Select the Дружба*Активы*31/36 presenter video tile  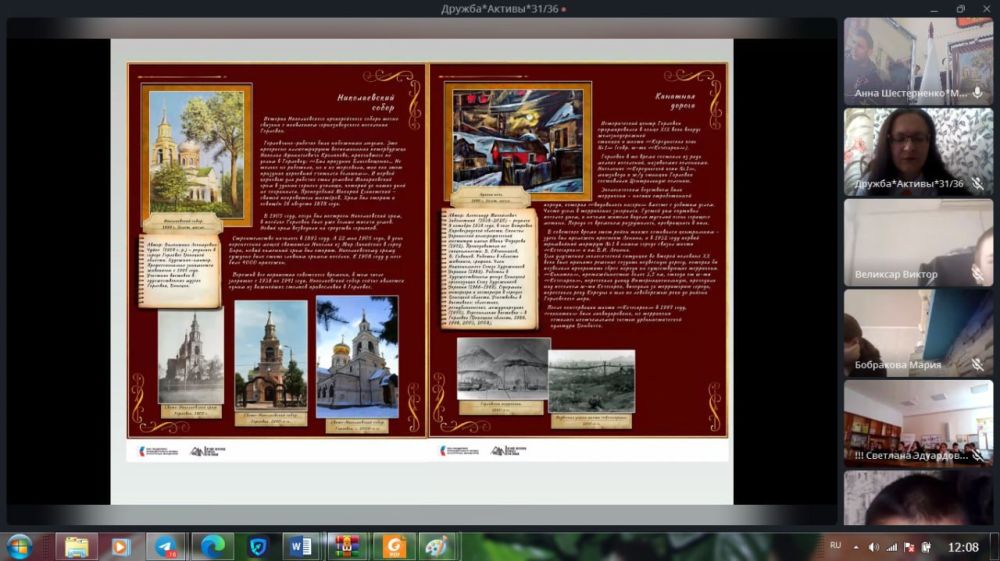[918, 152]
